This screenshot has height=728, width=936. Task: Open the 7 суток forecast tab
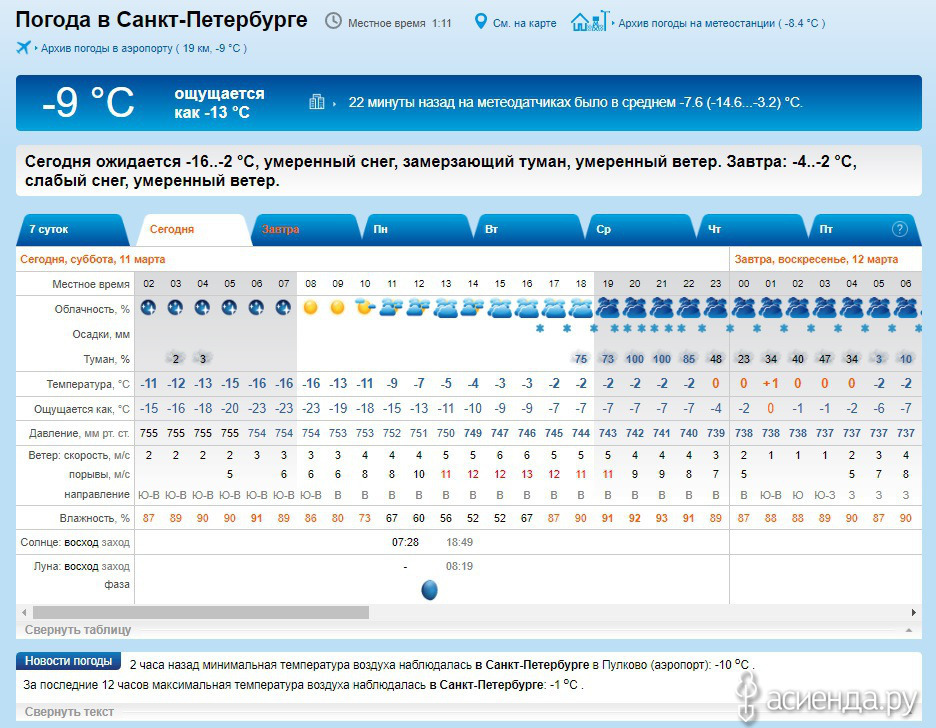pos(72,229)
